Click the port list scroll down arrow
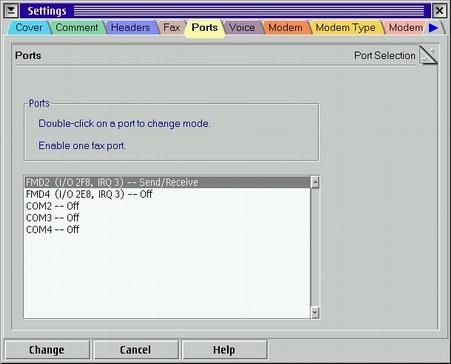 [x=315, y=312]
